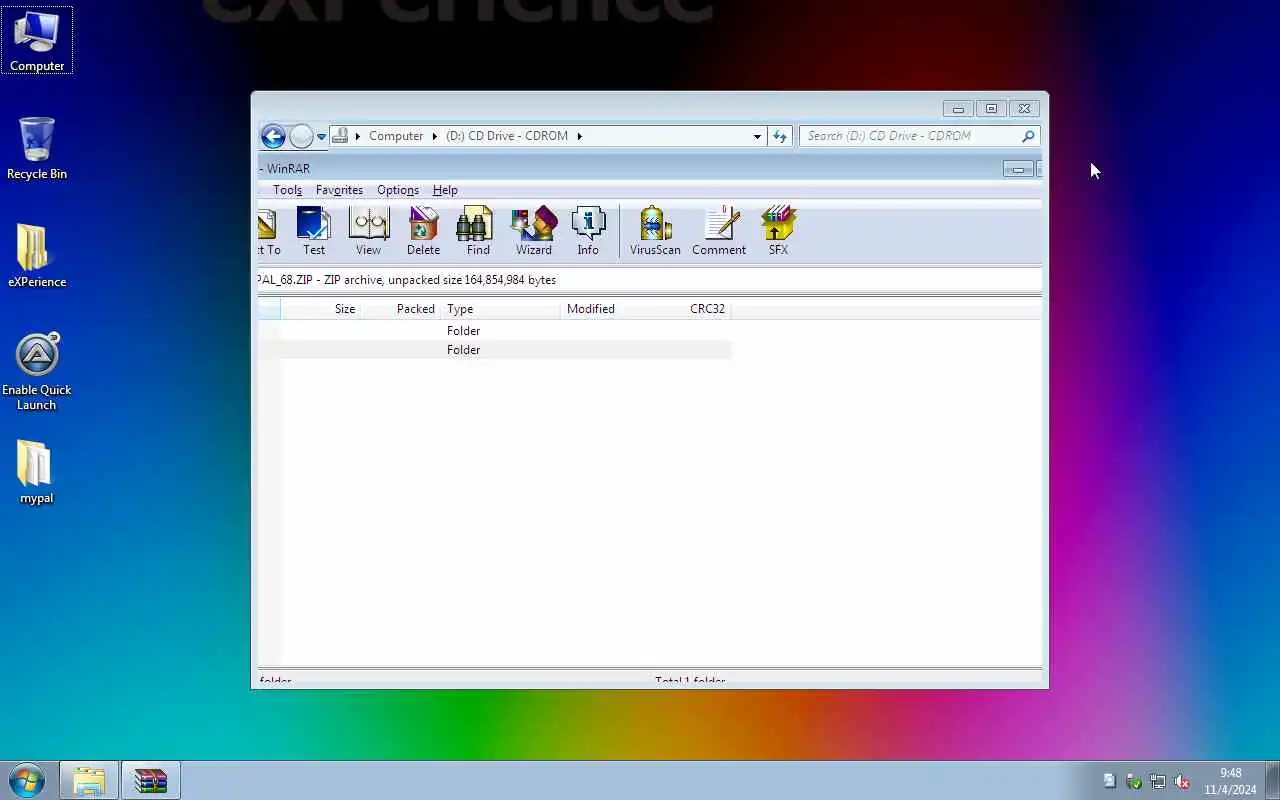The image size is (1280, 800).
Task: Click the safely remove hardware tray icon
Action: pos(1134,781)
